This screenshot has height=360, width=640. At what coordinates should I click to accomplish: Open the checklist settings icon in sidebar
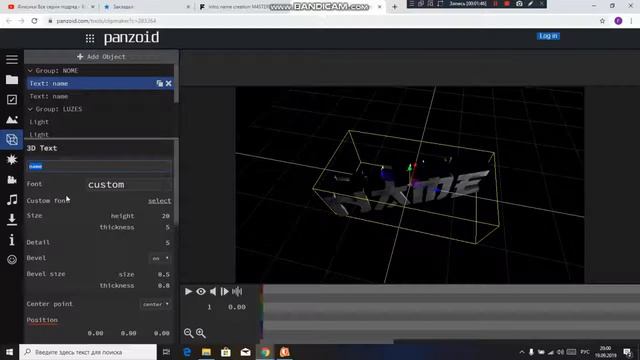pos(12,100)
